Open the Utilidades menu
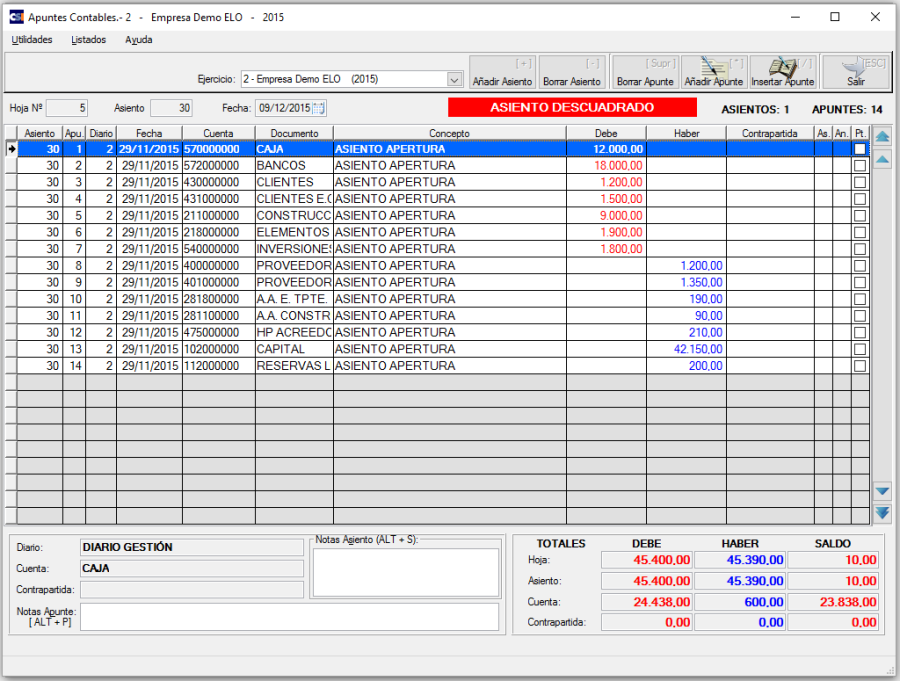Image resolution: width=900 pixels, height=681 pixels. (x=32, y=40)
